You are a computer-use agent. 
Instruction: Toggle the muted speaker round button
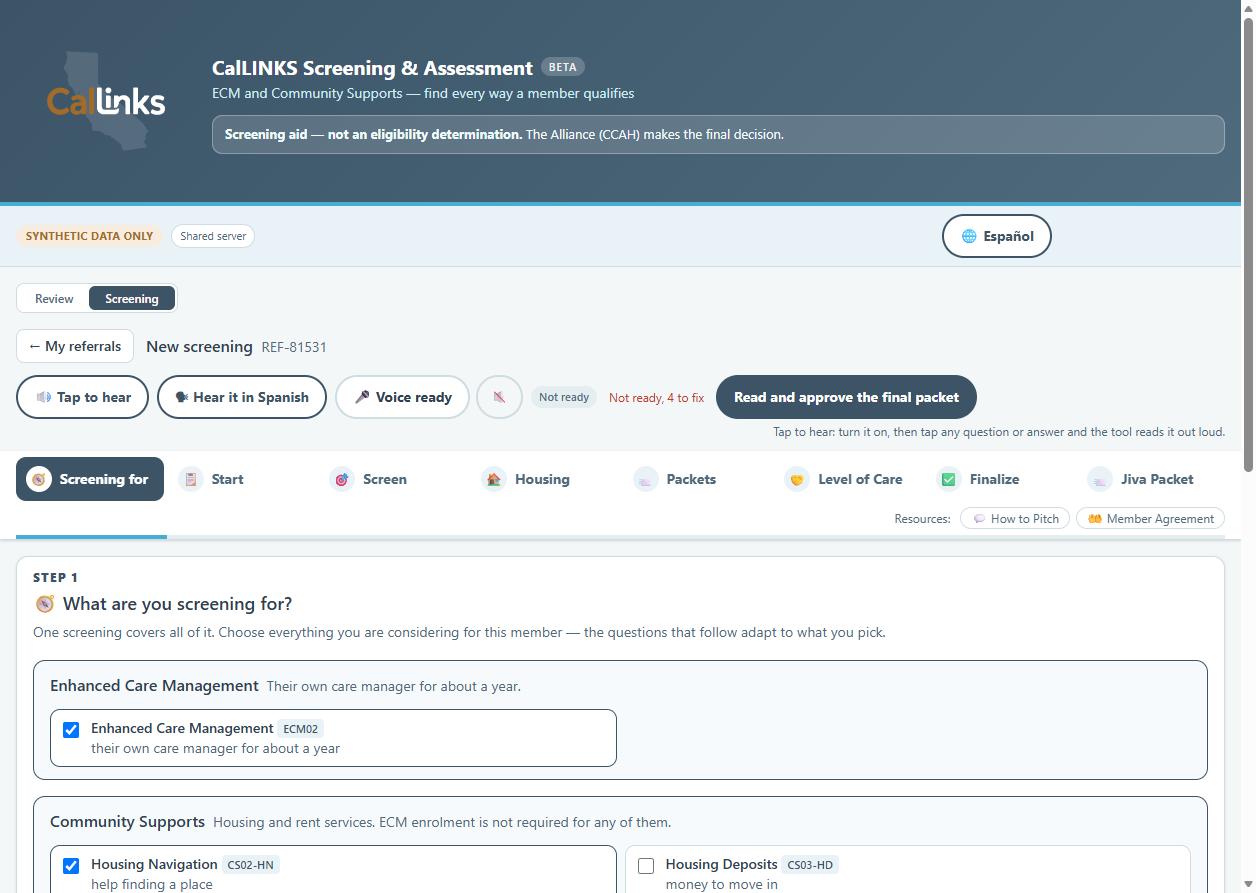click(x=499, y=397)
